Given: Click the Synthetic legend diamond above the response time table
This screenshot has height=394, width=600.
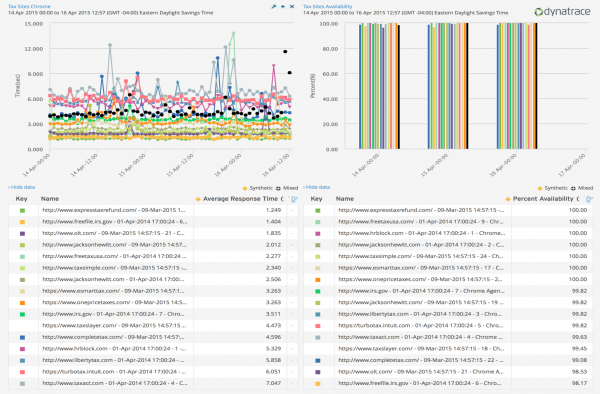Looking at the screenshot, I should pyautogui.click(x=245, y=188).
